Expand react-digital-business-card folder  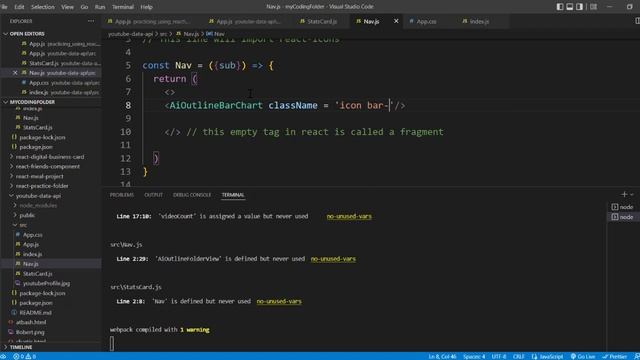click(50, 157)
